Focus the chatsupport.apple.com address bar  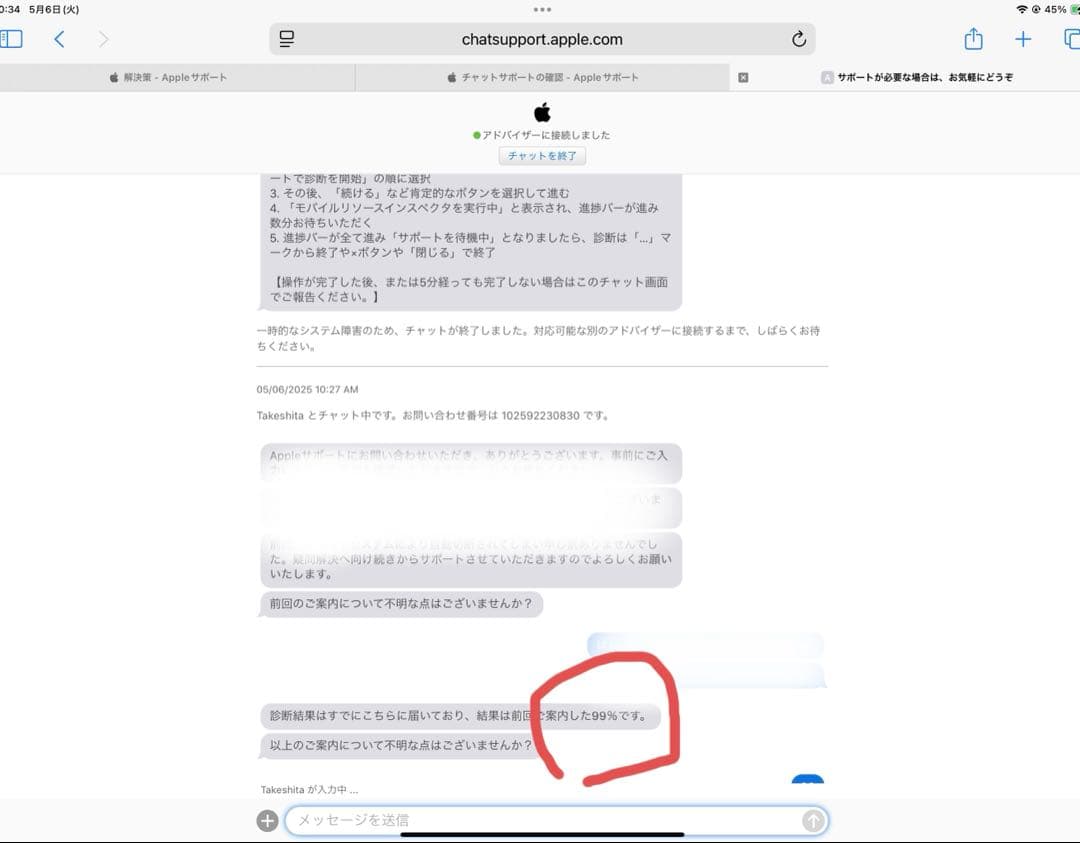[x=542, y=39]
